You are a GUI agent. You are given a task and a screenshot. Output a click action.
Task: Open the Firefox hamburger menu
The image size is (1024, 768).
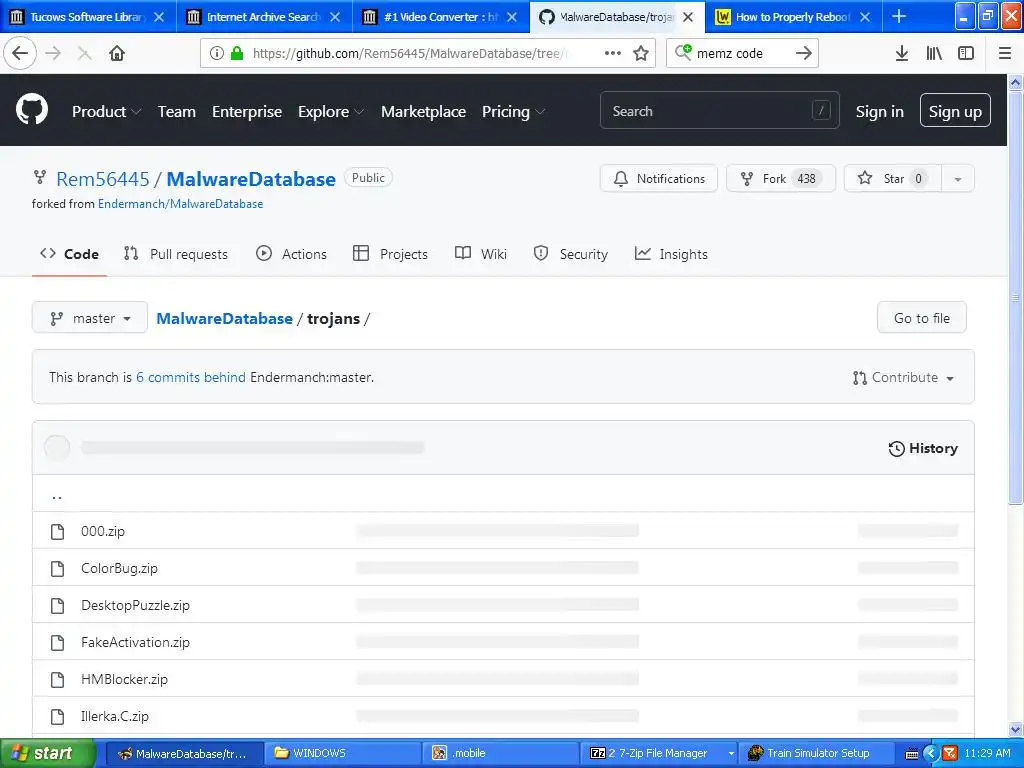click(1004, 53)
